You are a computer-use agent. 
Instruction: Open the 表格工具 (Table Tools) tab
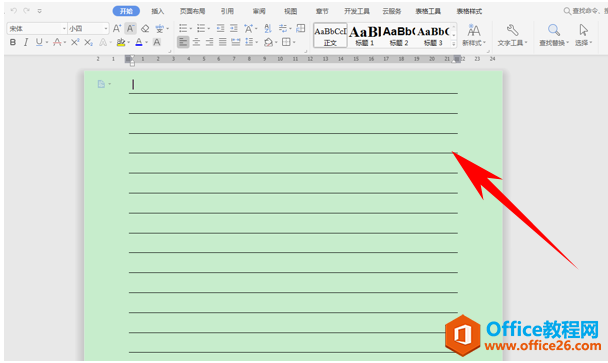(428, 11)
